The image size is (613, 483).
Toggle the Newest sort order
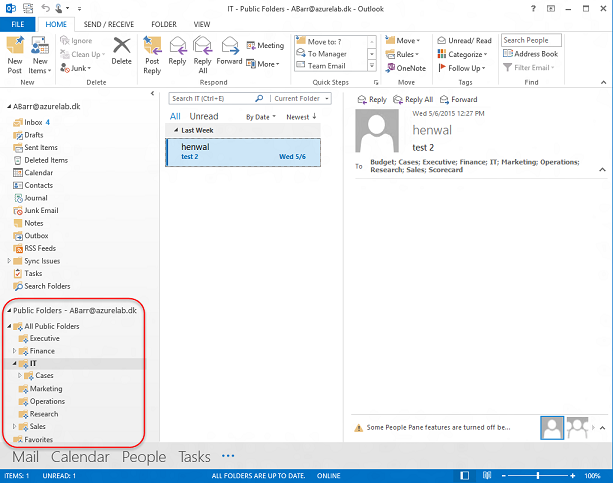[301, 117]
